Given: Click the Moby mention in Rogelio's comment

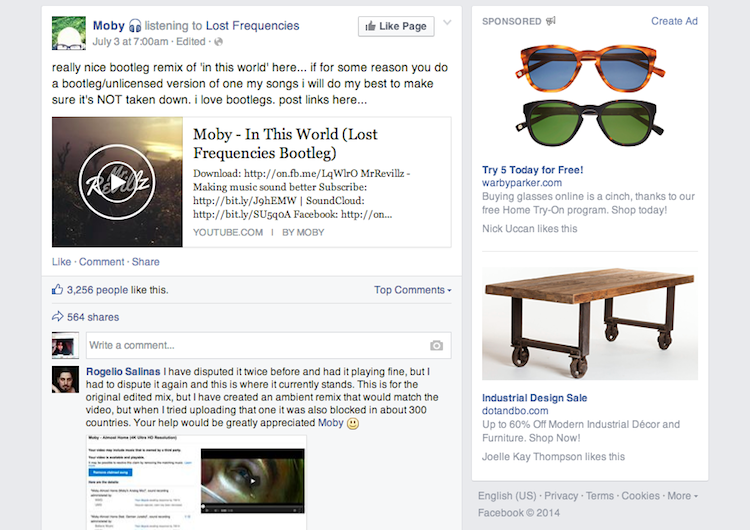Looking at the screenshot, I should tap(331, 423).
